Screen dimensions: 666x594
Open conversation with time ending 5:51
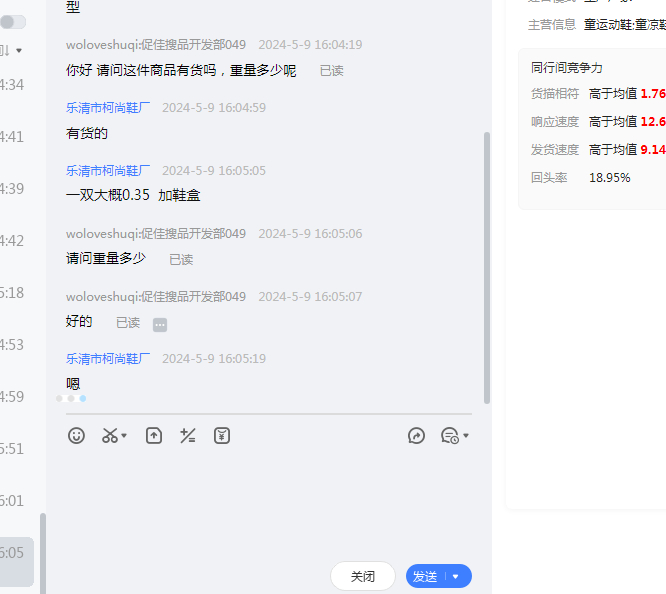point(12,449)
